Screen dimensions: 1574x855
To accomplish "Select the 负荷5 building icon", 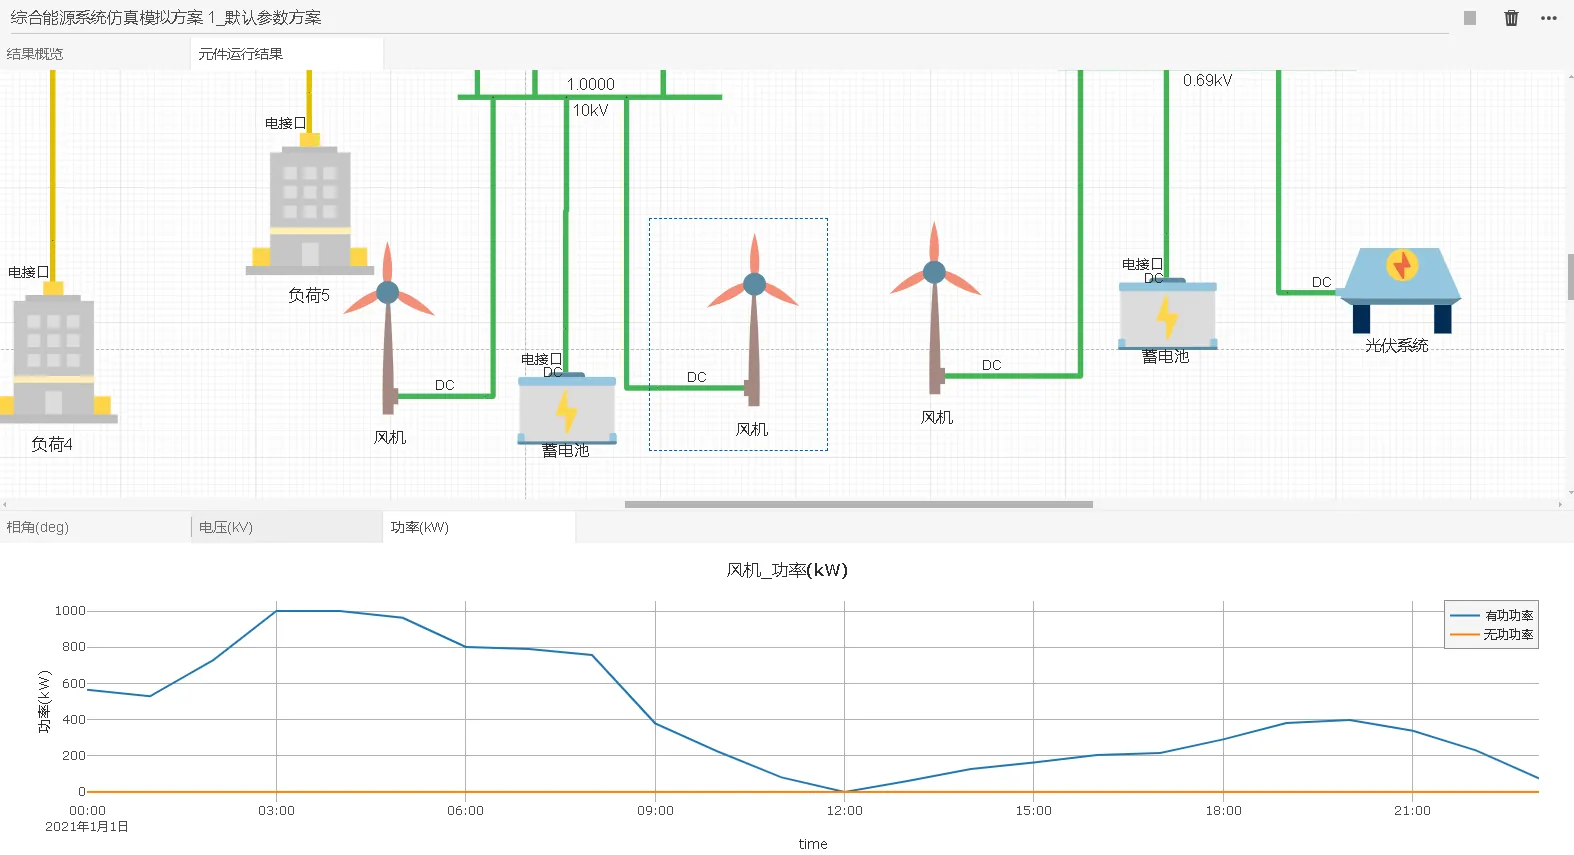I will pos(310,208).
